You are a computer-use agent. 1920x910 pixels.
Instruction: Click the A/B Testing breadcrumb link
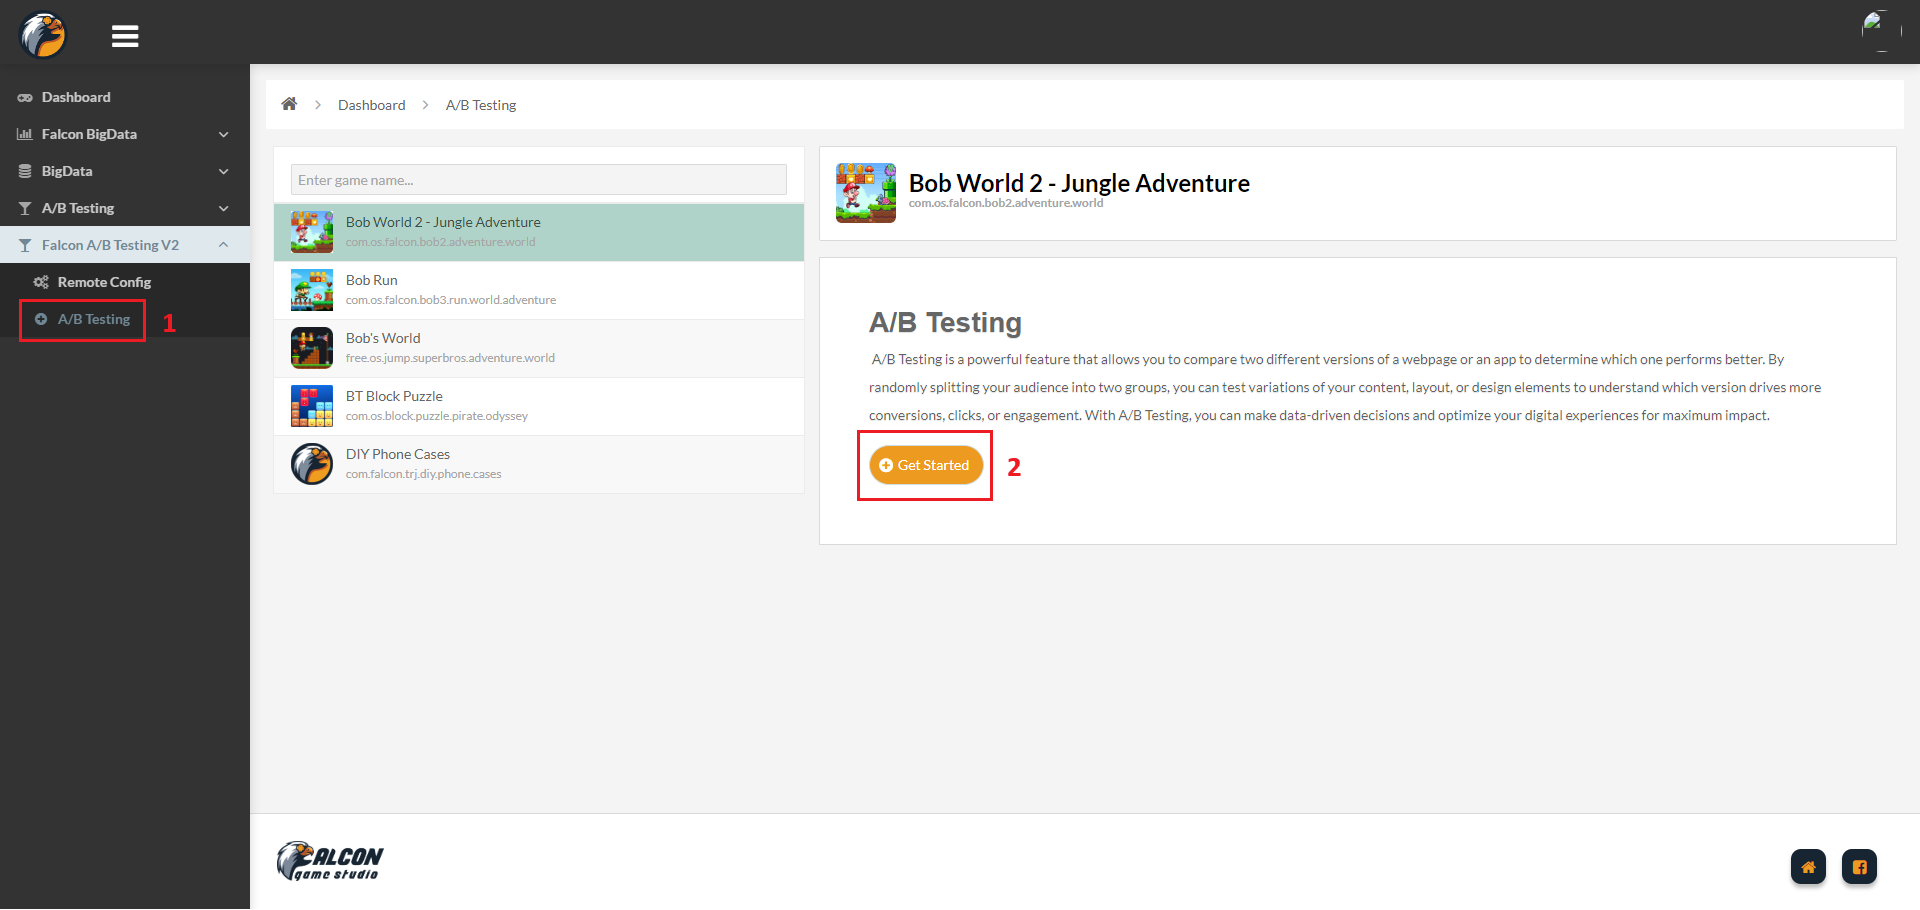coord(481,105)
